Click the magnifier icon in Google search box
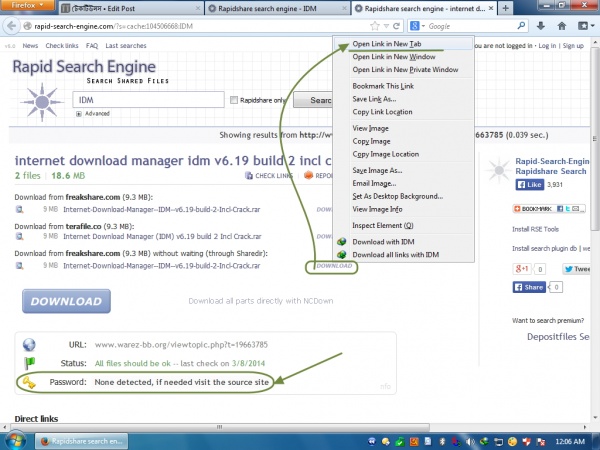 (521, 26)
